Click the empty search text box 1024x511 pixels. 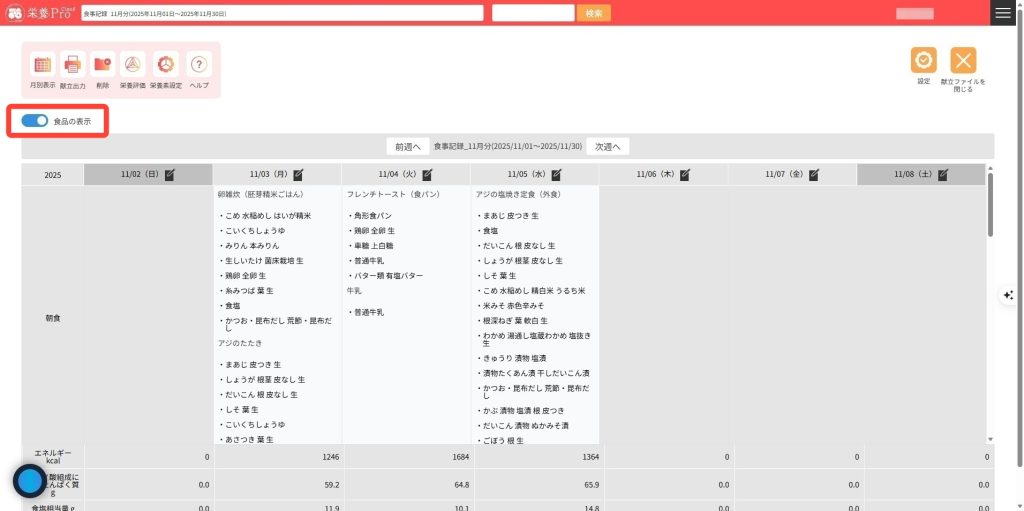[x=532, y=13]
